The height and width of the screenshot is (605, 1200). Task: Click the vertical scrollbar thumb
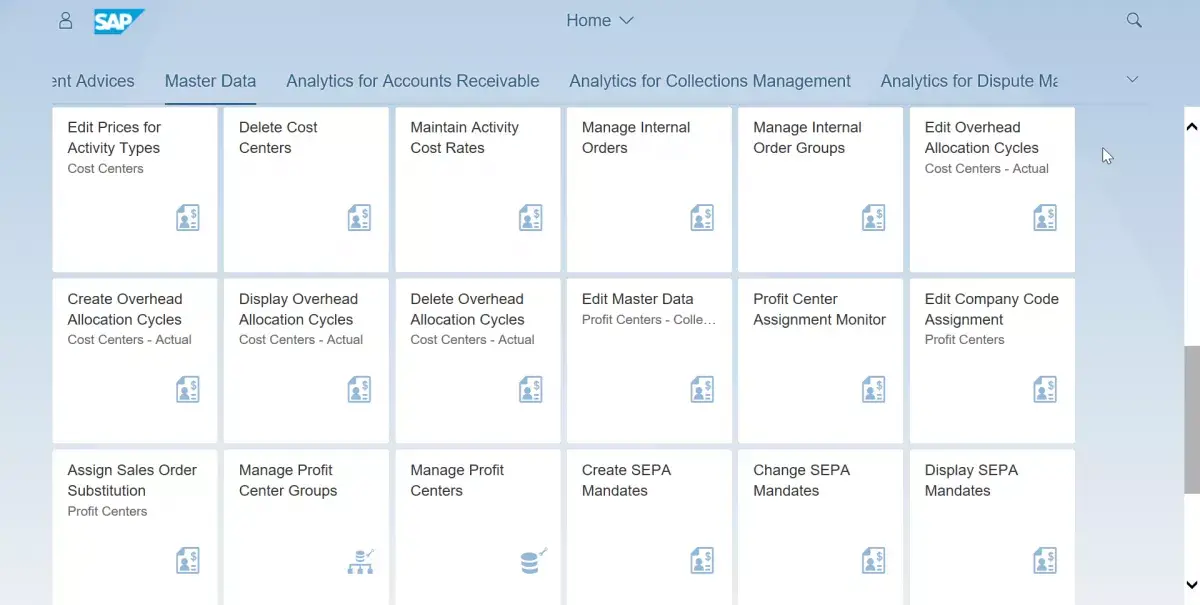point(1192,420)
